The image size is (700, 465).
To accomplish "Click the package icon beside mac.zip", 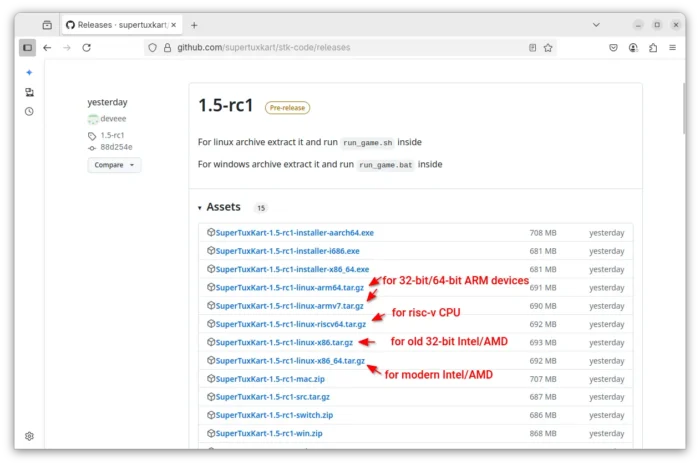I will tap(211, 378).
